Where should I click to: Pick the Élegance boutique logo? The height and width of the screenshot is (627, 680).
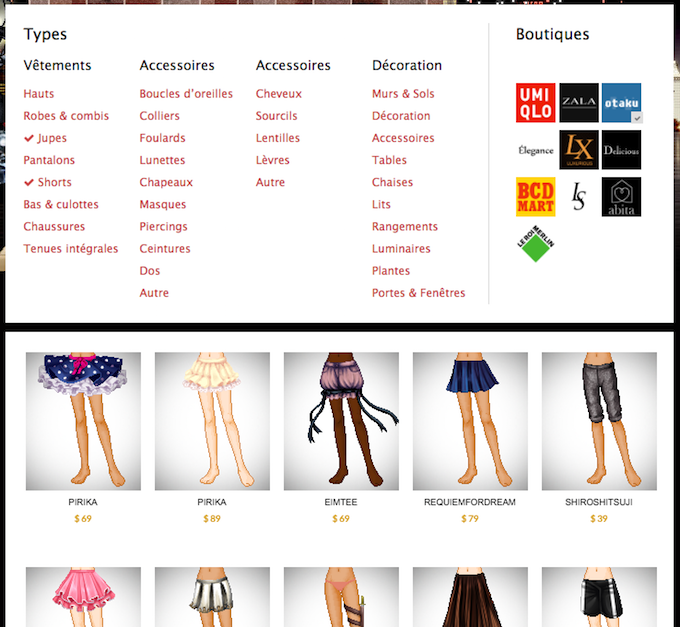click(535, 150)
